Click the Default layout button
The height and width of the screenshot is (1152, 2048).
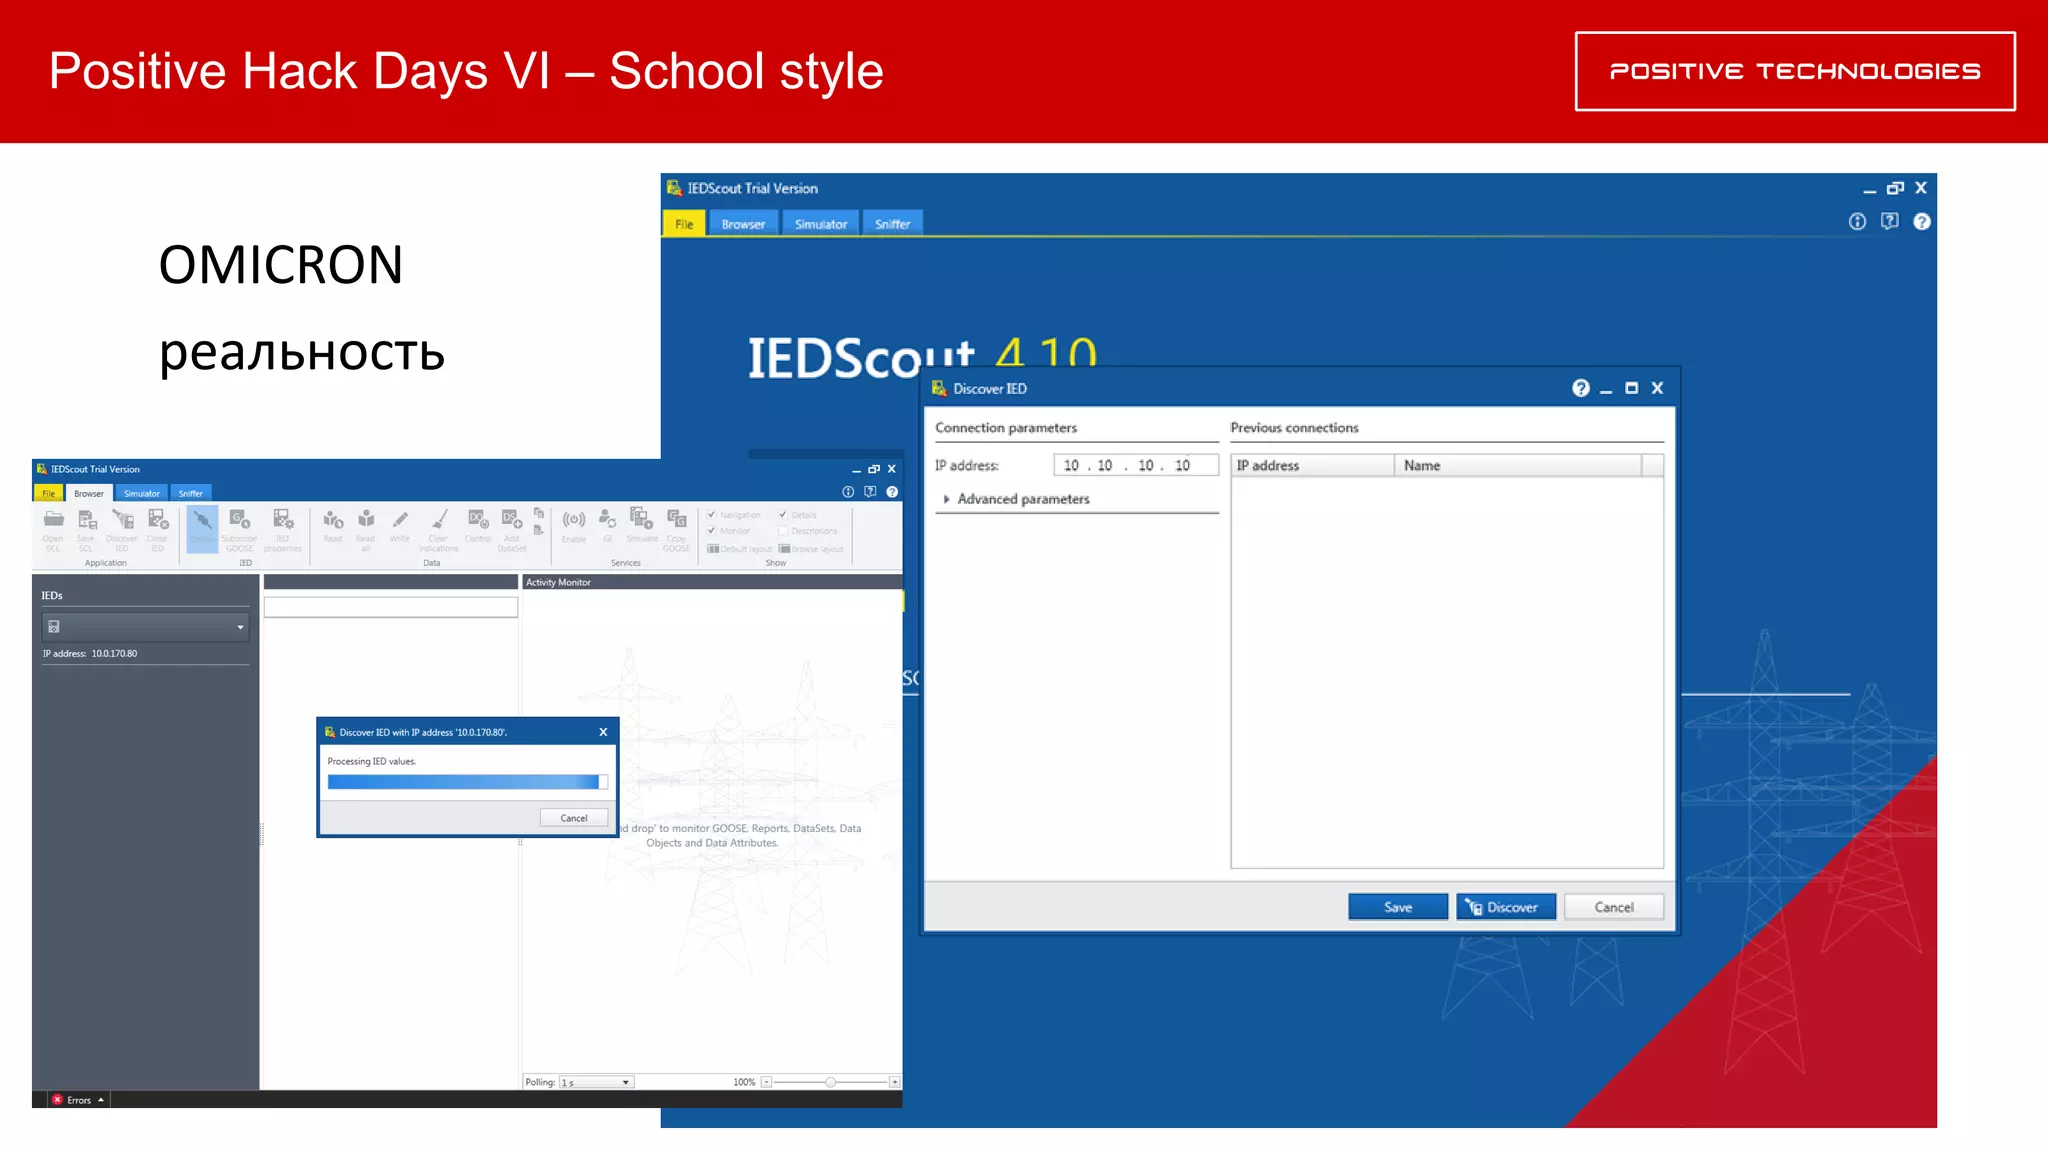[740, 549]
